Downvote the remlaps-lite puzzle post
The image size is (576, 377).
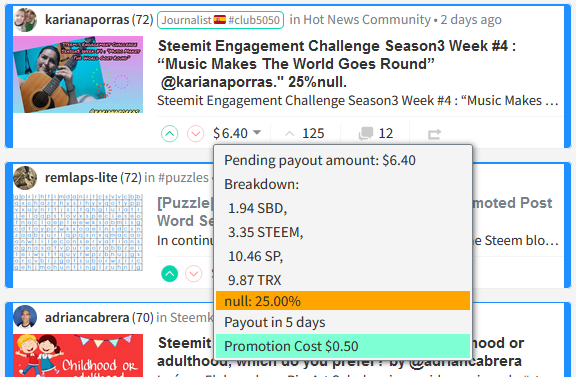click(194, 274)
